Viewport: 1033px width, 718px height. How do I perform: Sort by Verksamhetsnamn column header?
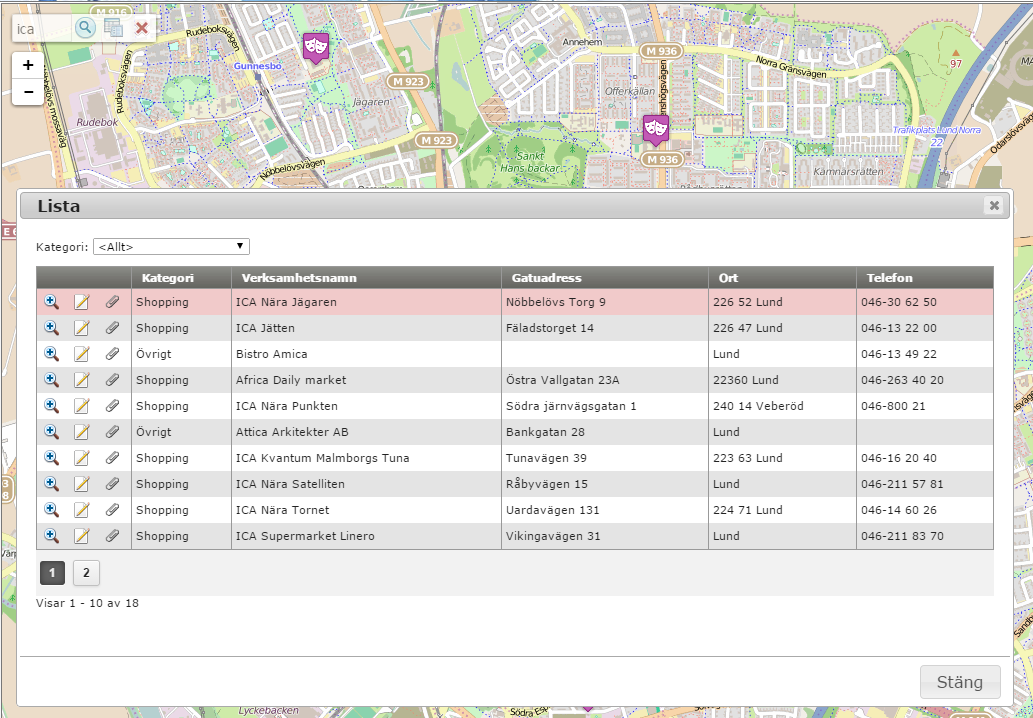366,277
